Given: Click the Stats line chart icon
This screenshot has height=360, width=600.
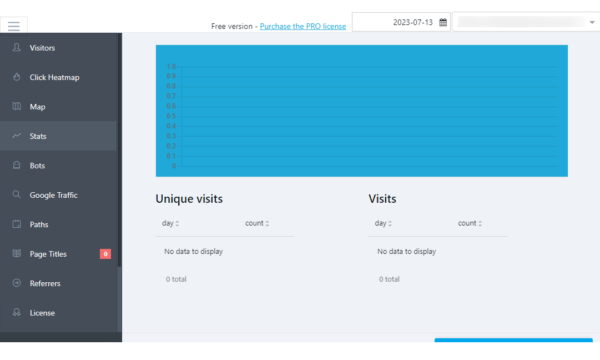Looking at the screenshot, I should pos(16,135).
